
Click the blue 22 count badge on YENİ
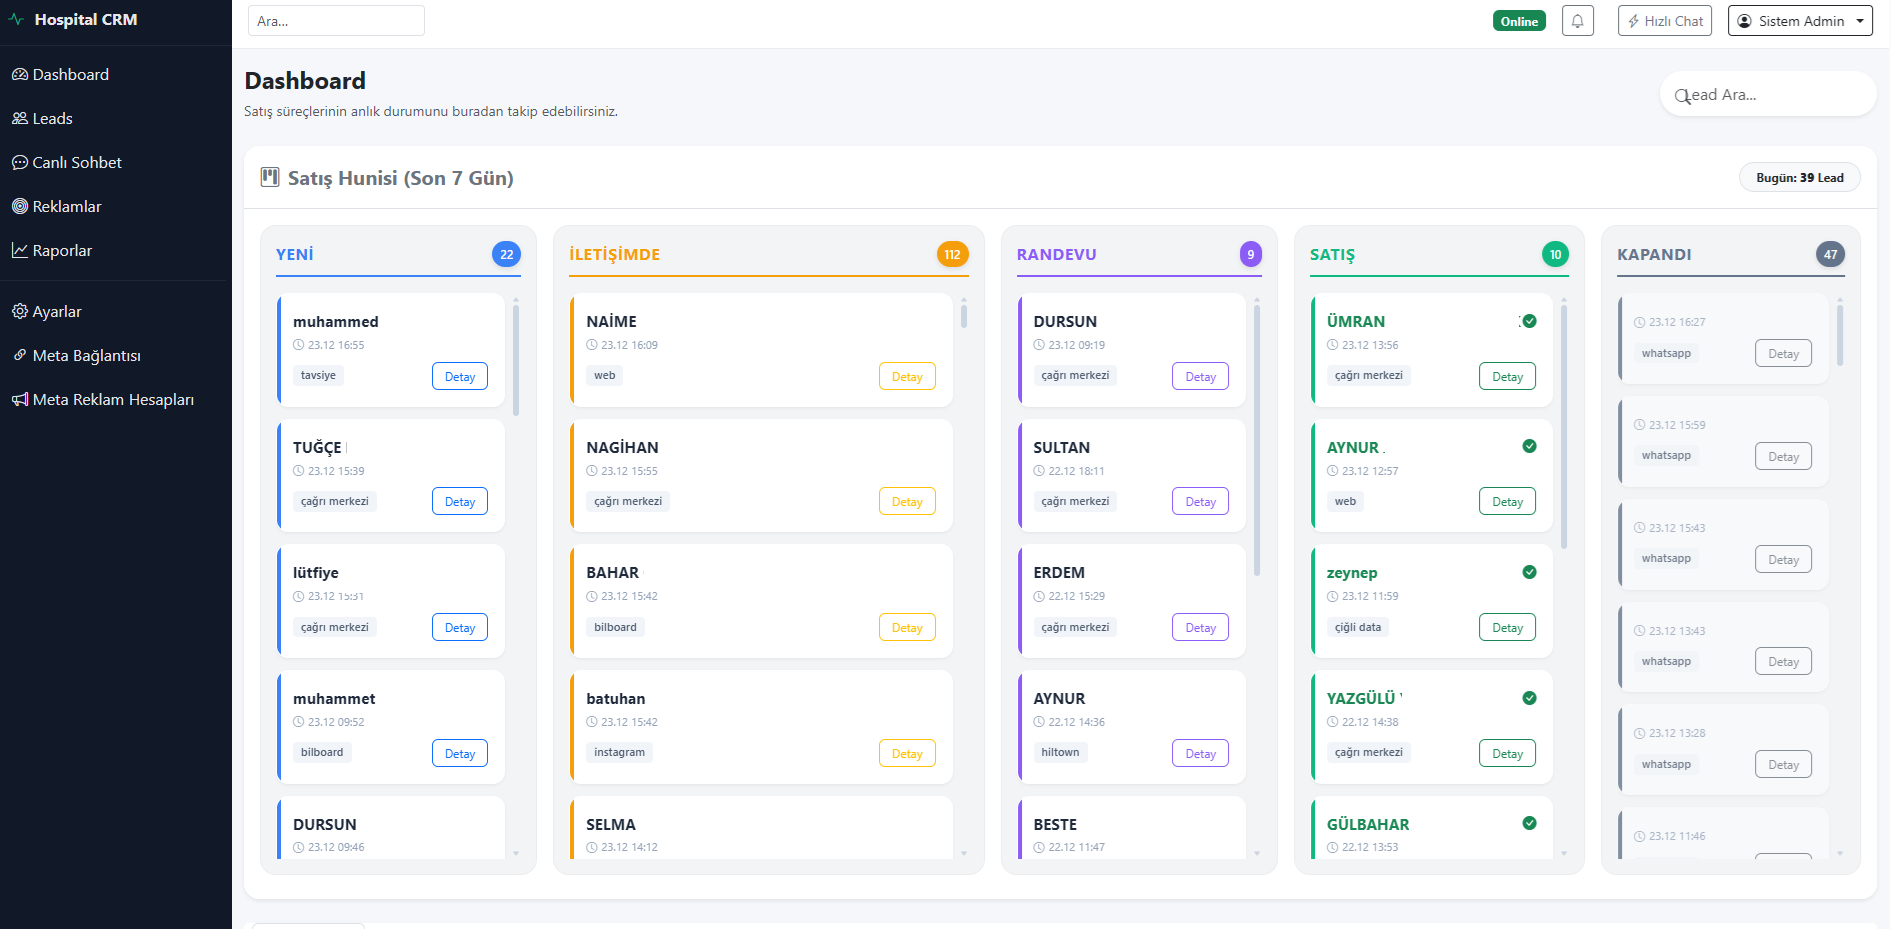506,254
